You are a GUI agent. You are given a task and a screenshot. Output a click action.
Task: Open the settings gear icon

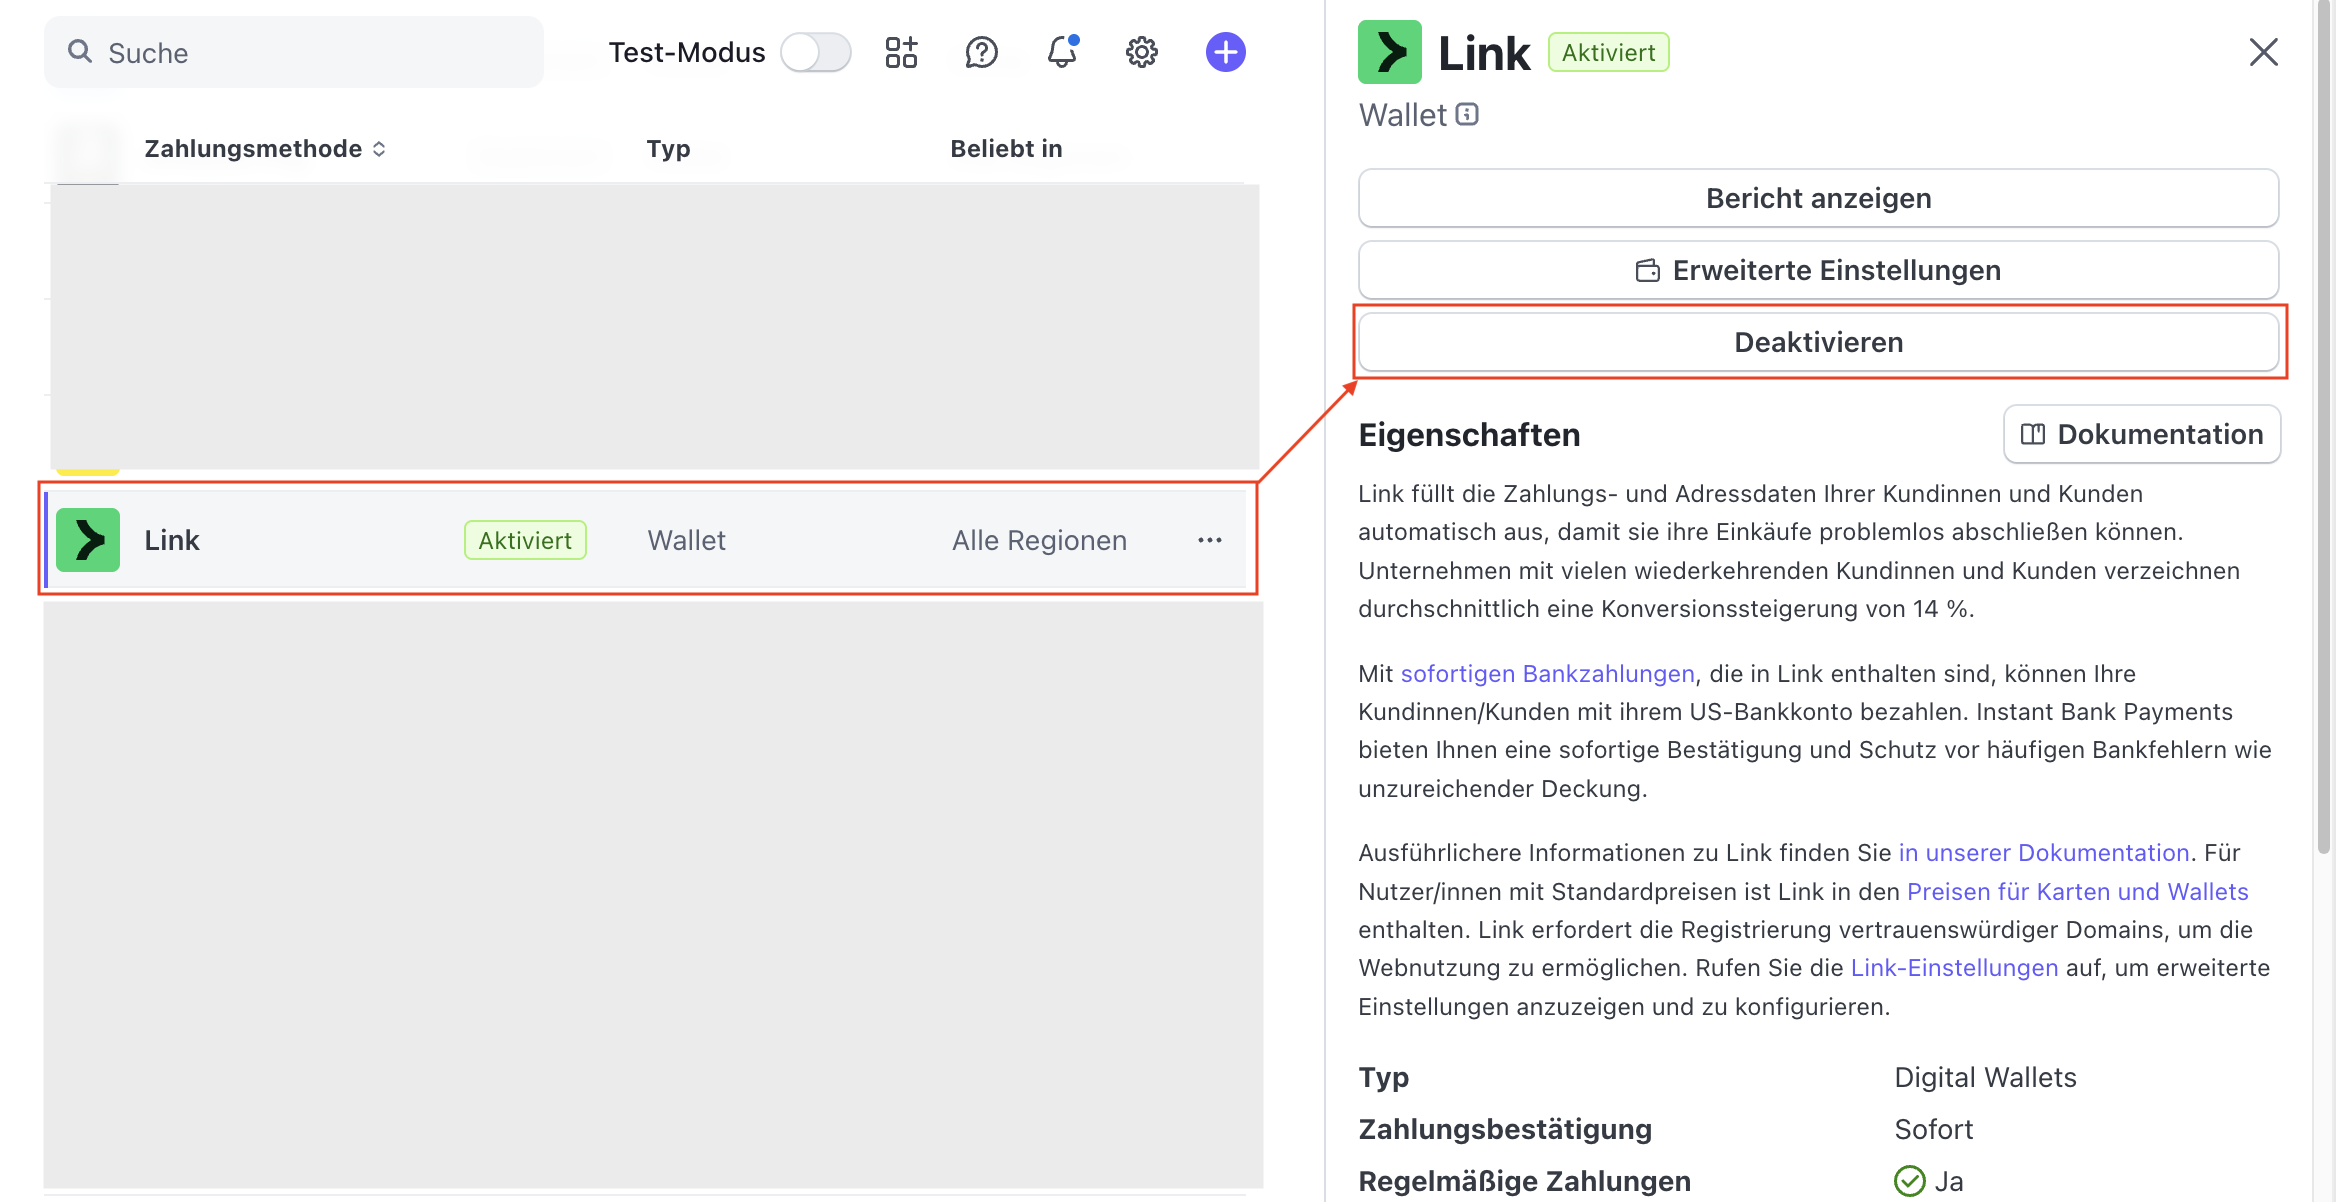[1142, 52]
